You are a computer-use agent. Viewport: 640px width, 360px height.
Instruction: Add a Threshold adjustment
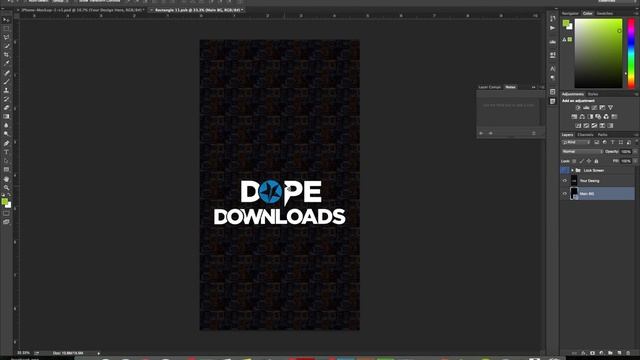pos(594,126)
